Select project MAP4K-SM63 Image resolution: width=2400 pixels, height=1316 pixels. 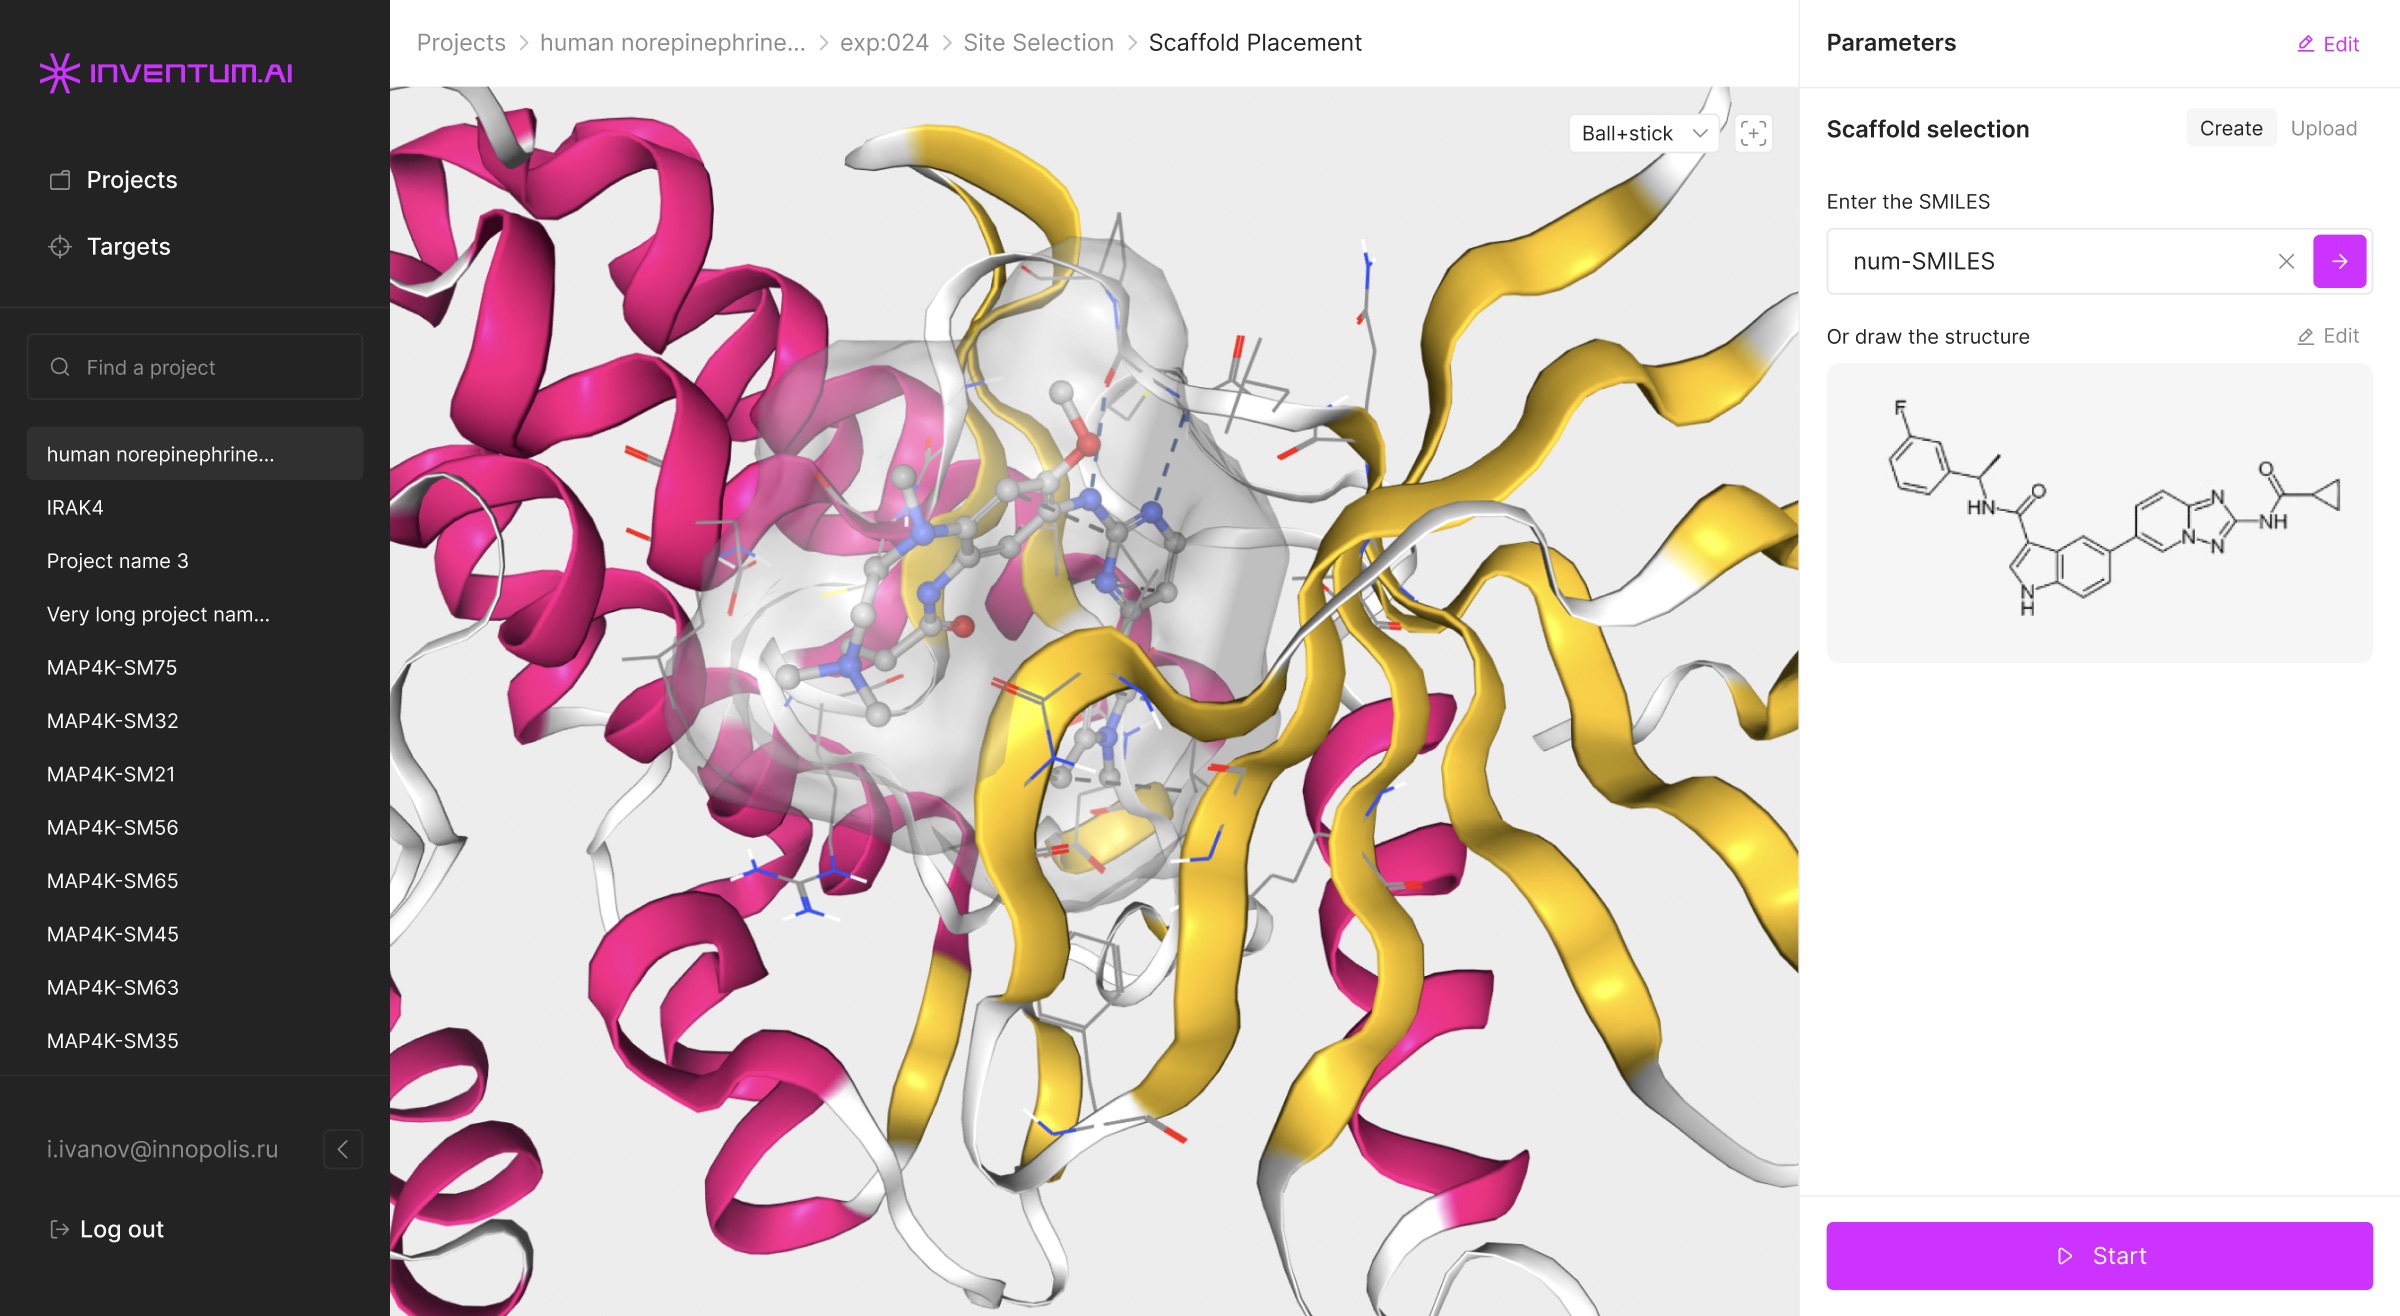coord(195,987)
